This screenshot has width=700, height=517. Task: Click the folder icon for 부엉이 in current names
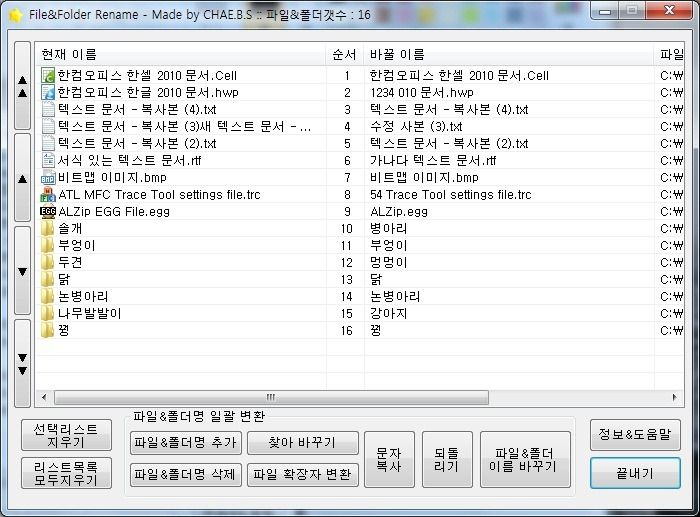tap(47, 245)
